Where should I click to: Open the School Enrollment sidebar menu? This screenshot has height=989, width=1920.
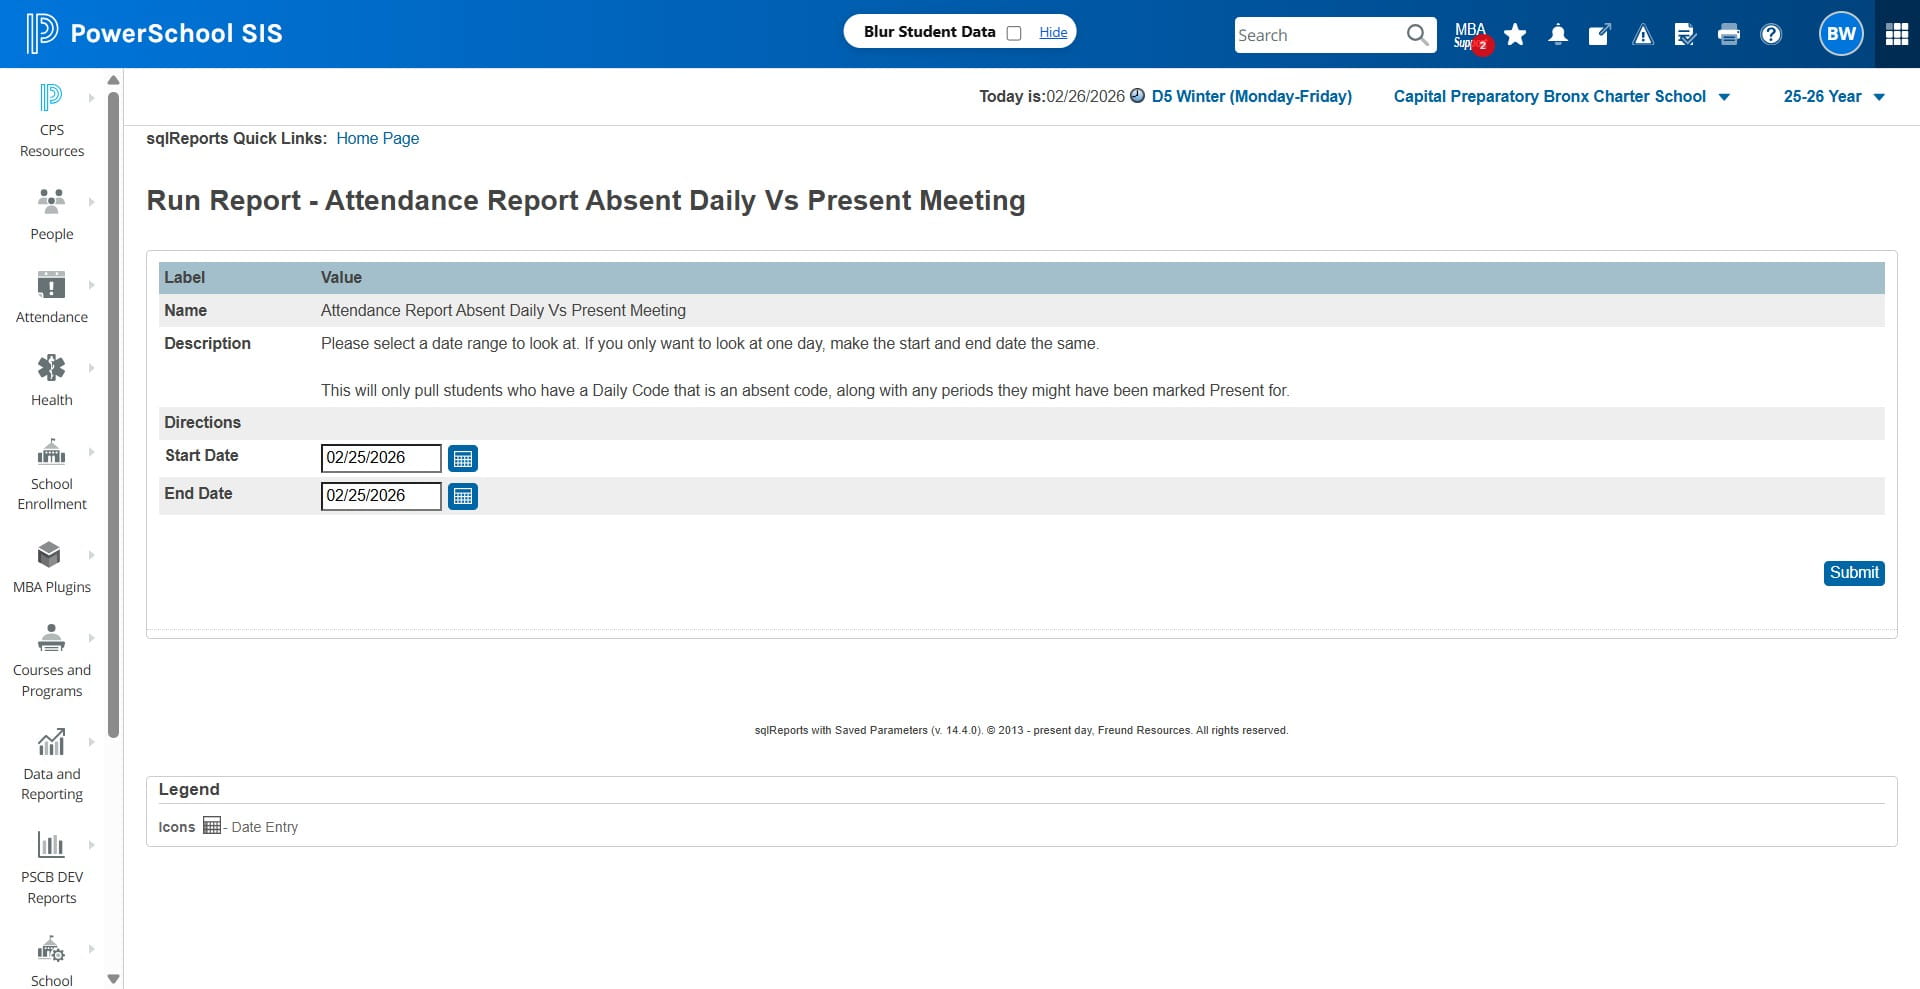pos(52,473)
